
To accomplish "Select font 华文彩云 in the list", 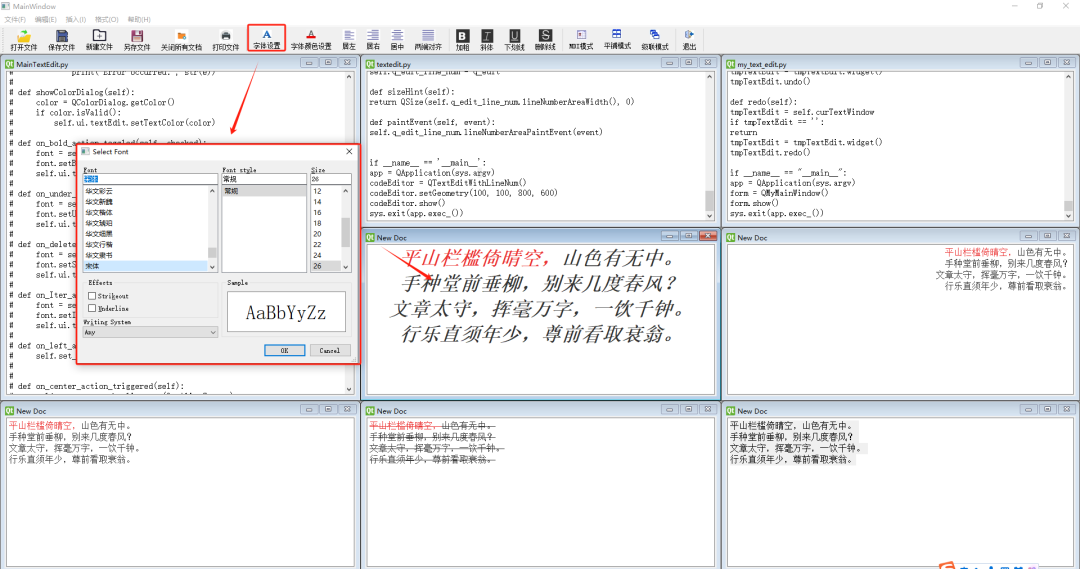I will (x=145, y=191).
